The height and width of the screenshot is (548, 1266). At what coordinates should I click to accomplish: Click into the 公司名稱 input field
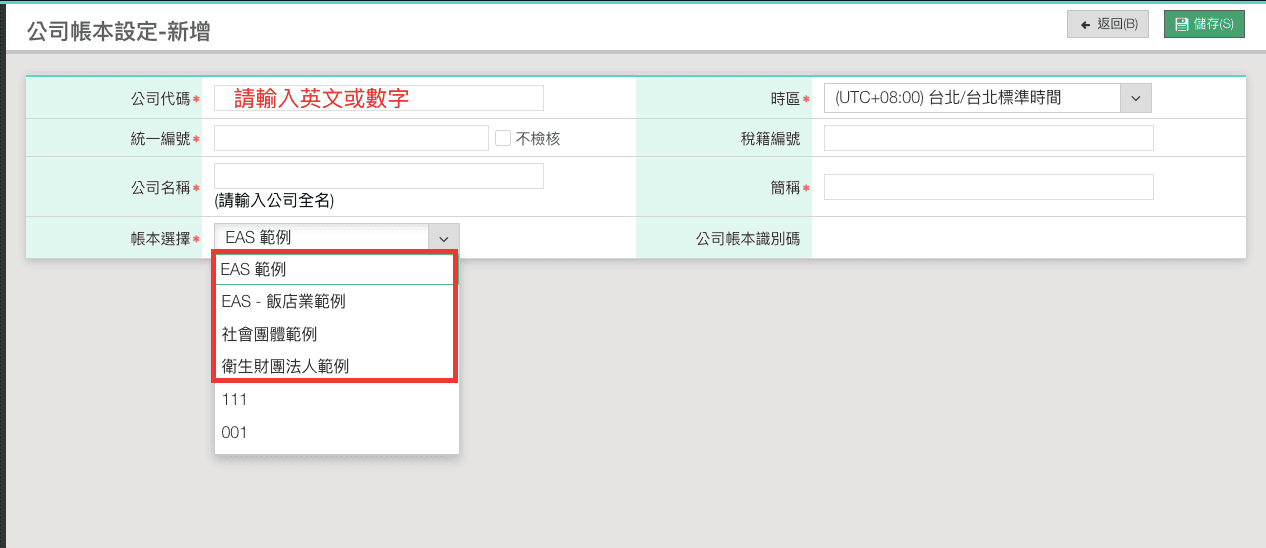(379, 176)
